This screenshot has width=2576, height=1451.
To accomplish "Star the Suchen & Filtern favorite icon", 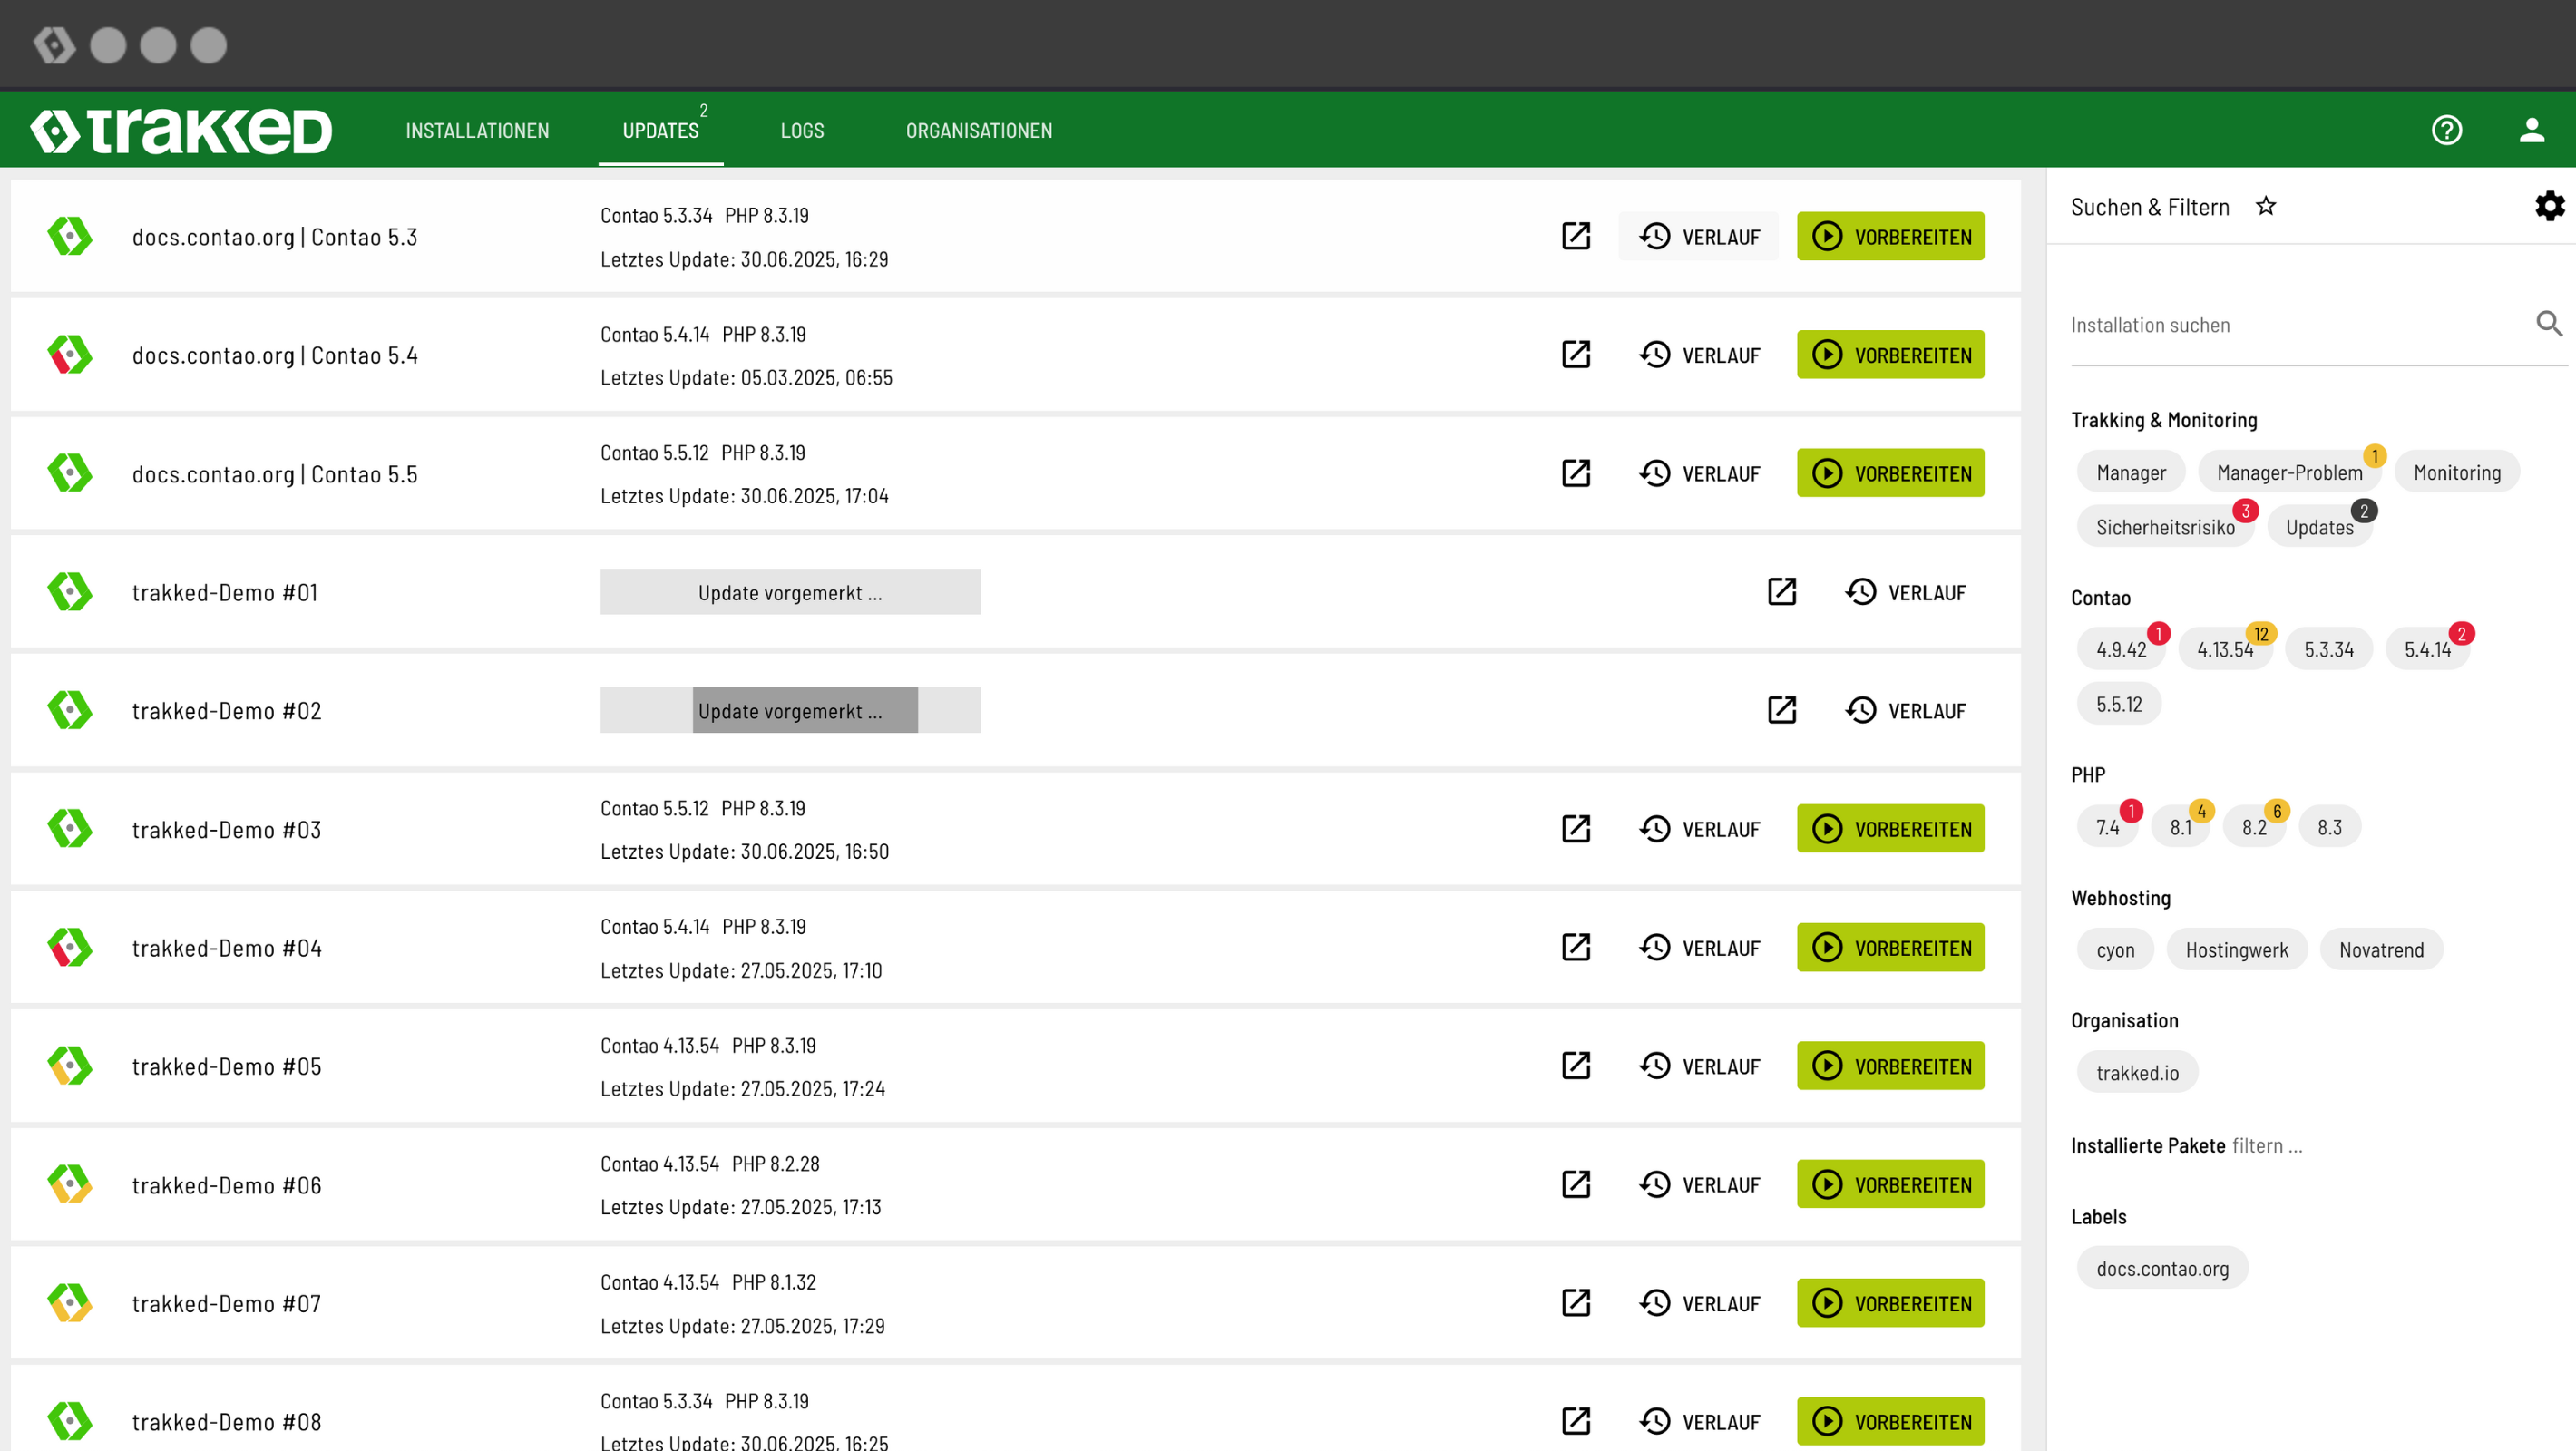I will tap(2266, 206).
